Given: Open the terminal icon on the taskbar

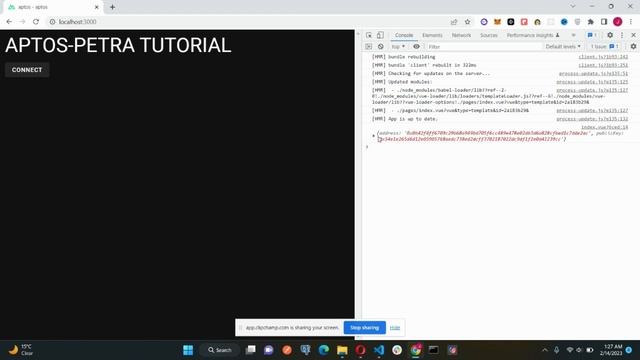Looking at the screenshot, I should pyautogui.click(x=433, y=350).
